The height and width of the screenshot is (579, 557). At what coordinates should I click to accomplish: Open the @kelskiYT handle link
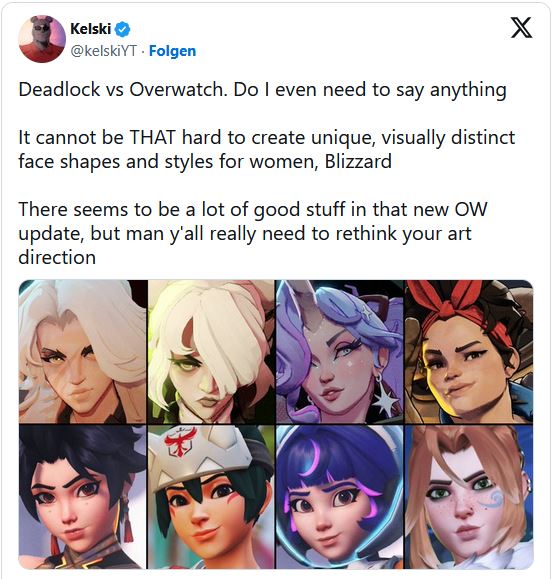tap(103, 51)
